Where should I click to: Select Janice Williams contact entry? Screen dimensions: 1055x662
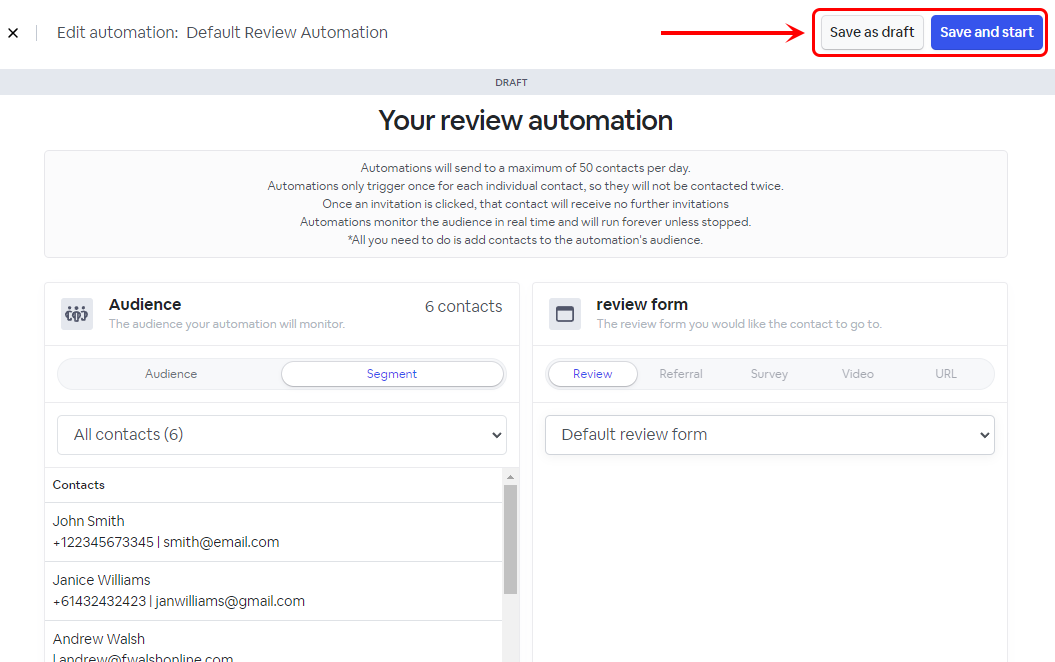(x=273, y=591)
